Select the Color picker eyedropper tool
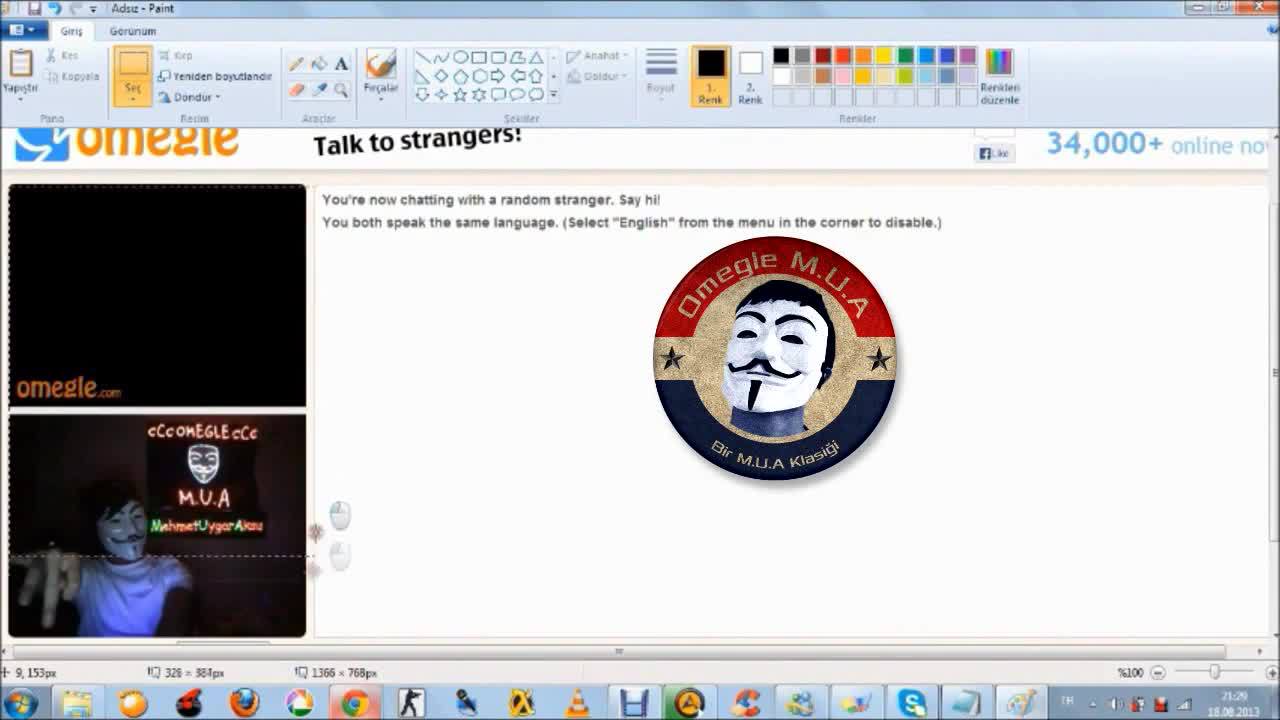This screenshot has width=1280, height=720. [x=319, y=90]
